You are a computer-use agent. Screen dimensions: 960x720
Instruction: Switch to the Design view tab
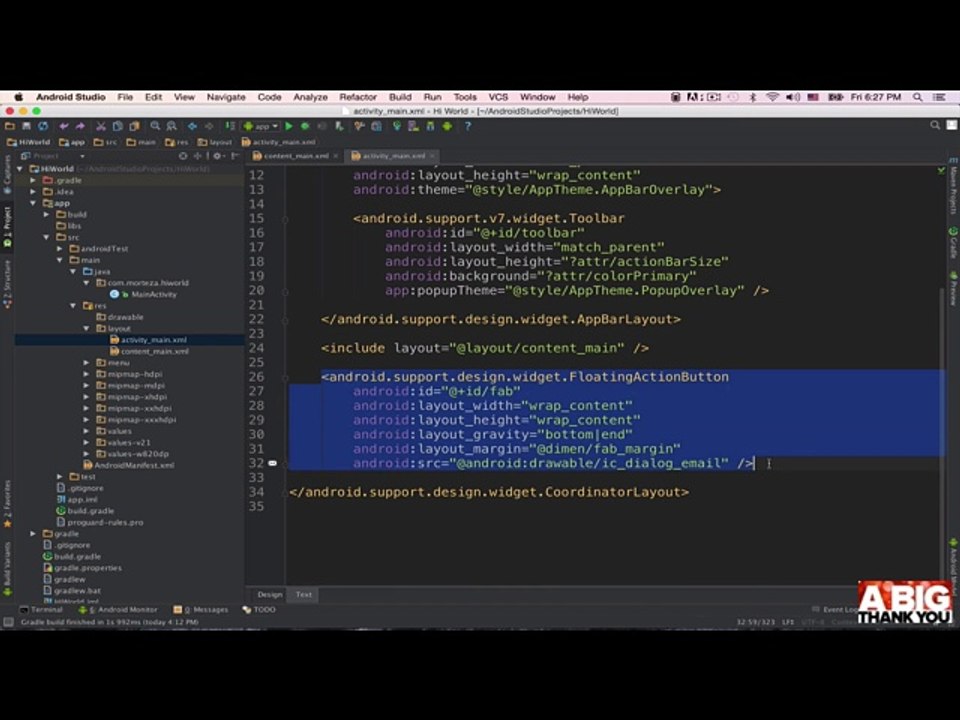point(269,594)
